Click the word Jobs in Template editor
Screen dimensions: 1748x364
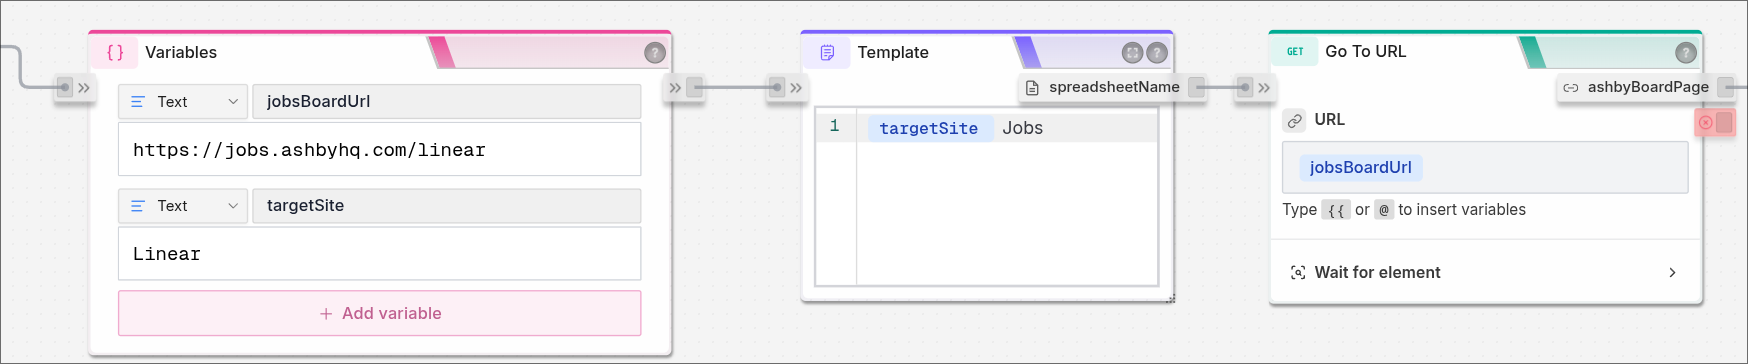pyautogui.click(x=1022, y=128)
